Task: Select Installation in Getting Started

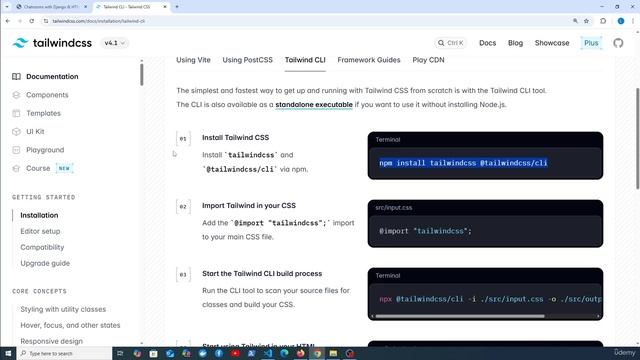Action: 39,215
